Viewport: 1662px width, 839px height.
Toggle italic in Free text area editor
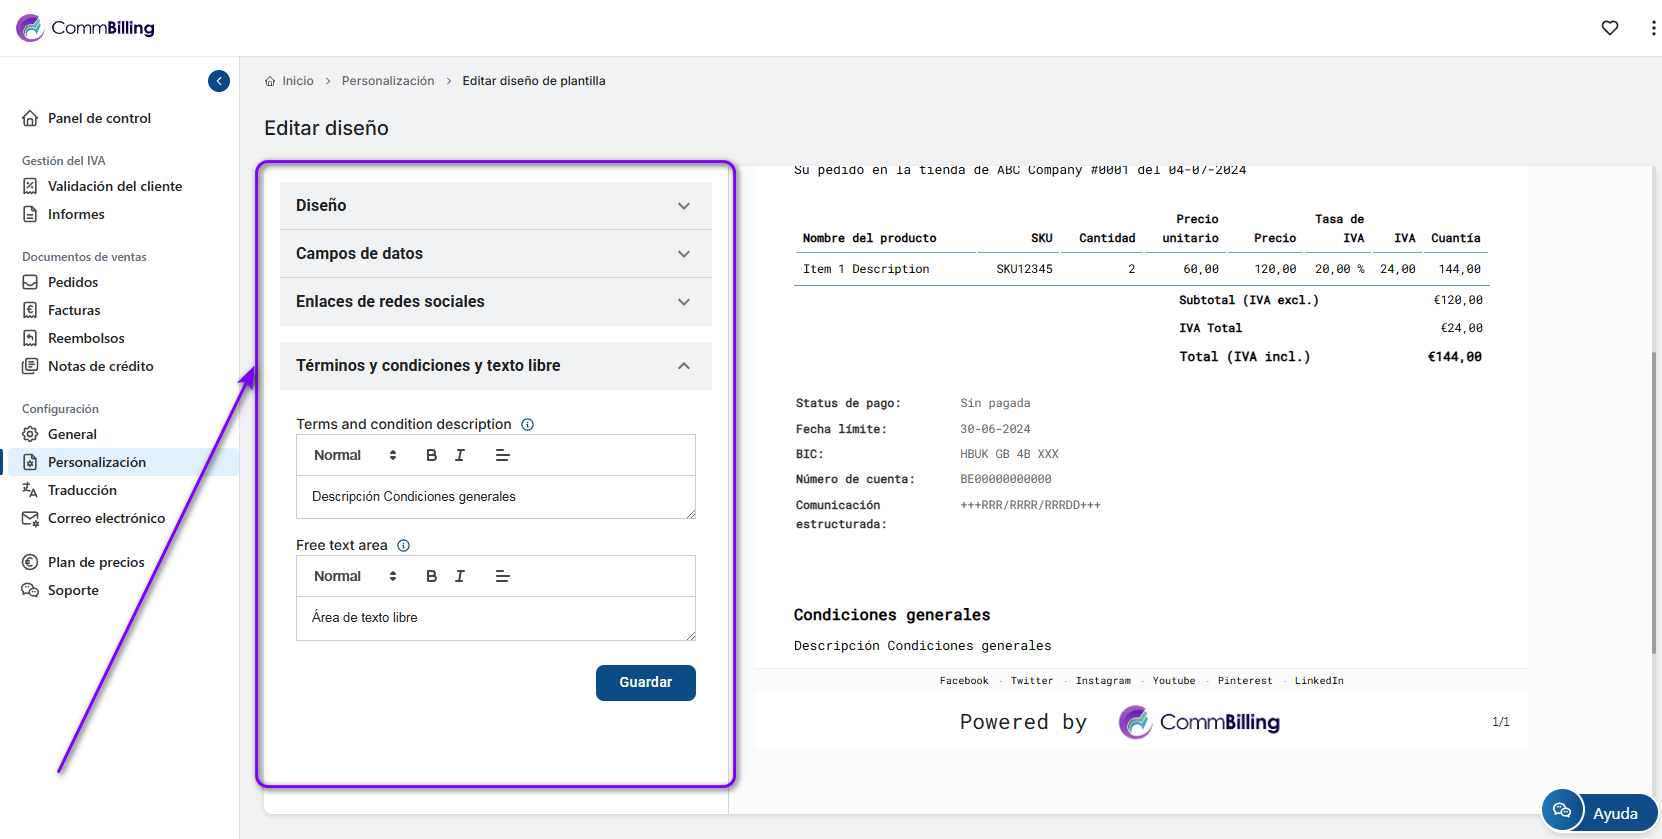[x=460, y=576]
